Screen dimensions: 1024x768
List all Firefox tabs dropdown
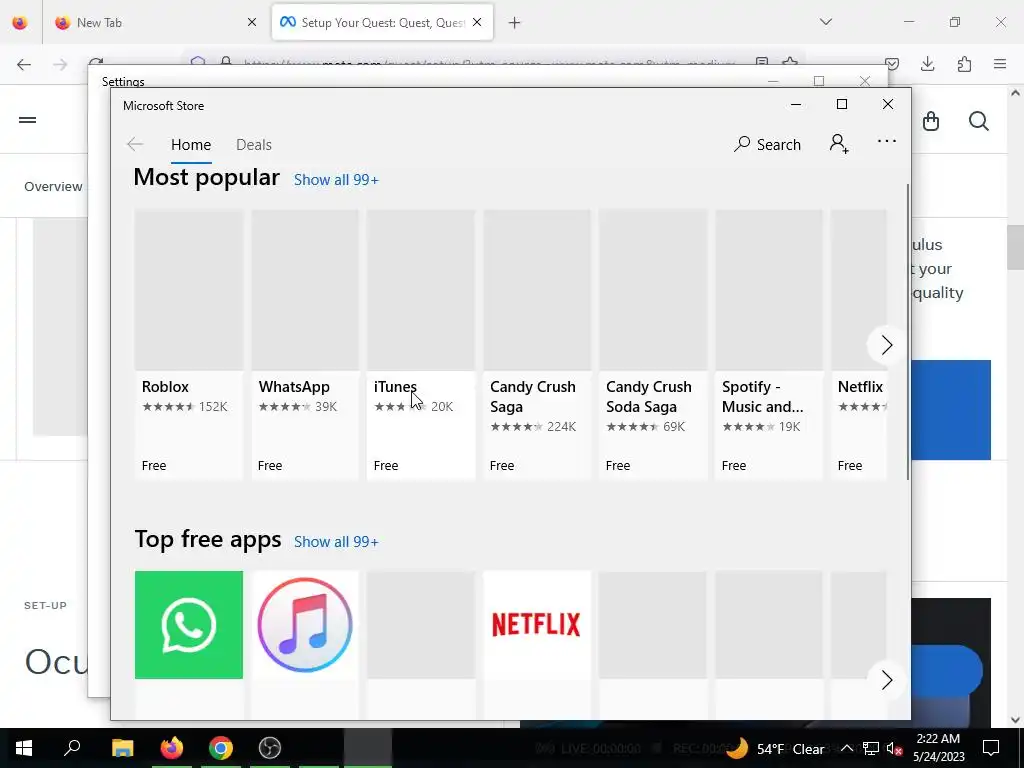tap(826, 22)
